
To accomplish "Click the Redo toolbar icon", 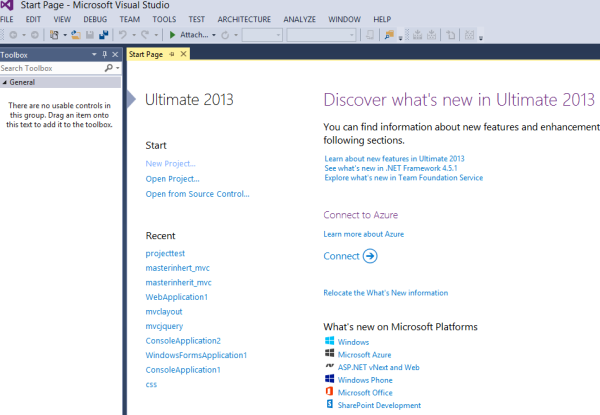I will [145, 35].
